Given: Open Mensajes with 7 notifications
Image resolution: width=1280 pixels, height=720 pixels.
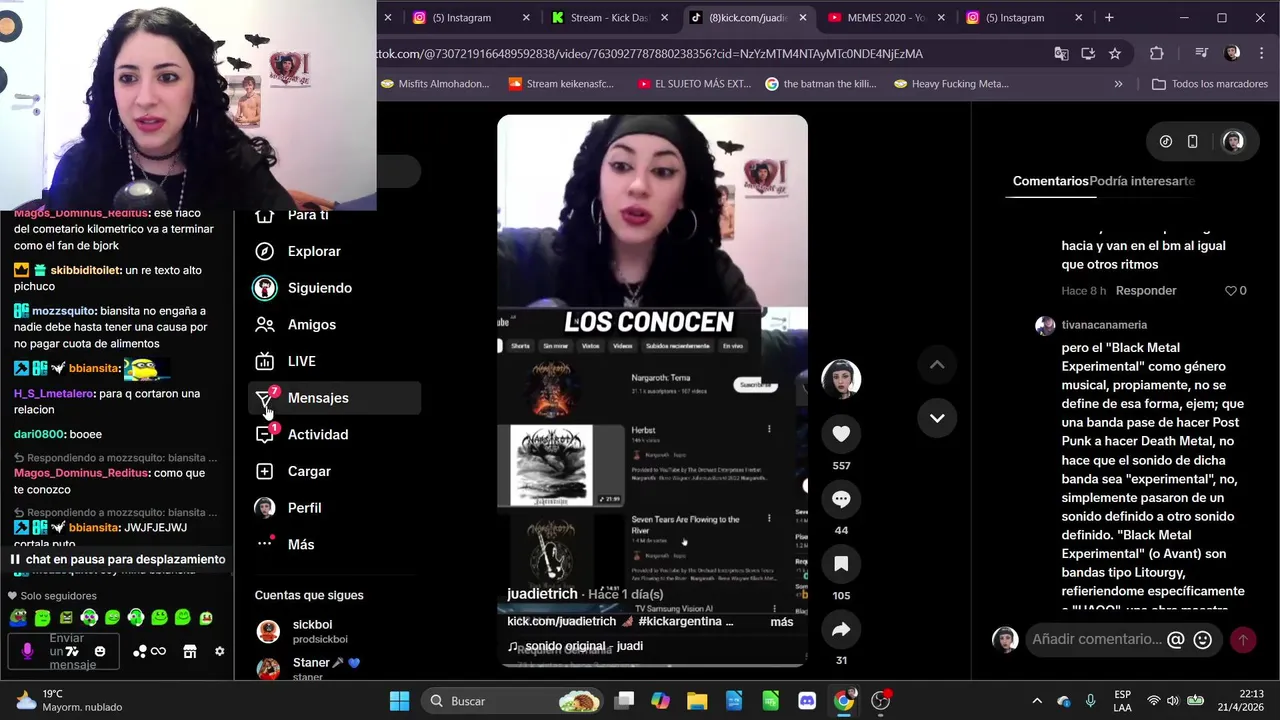Looking at the screenshot, I should click(334, 398).
